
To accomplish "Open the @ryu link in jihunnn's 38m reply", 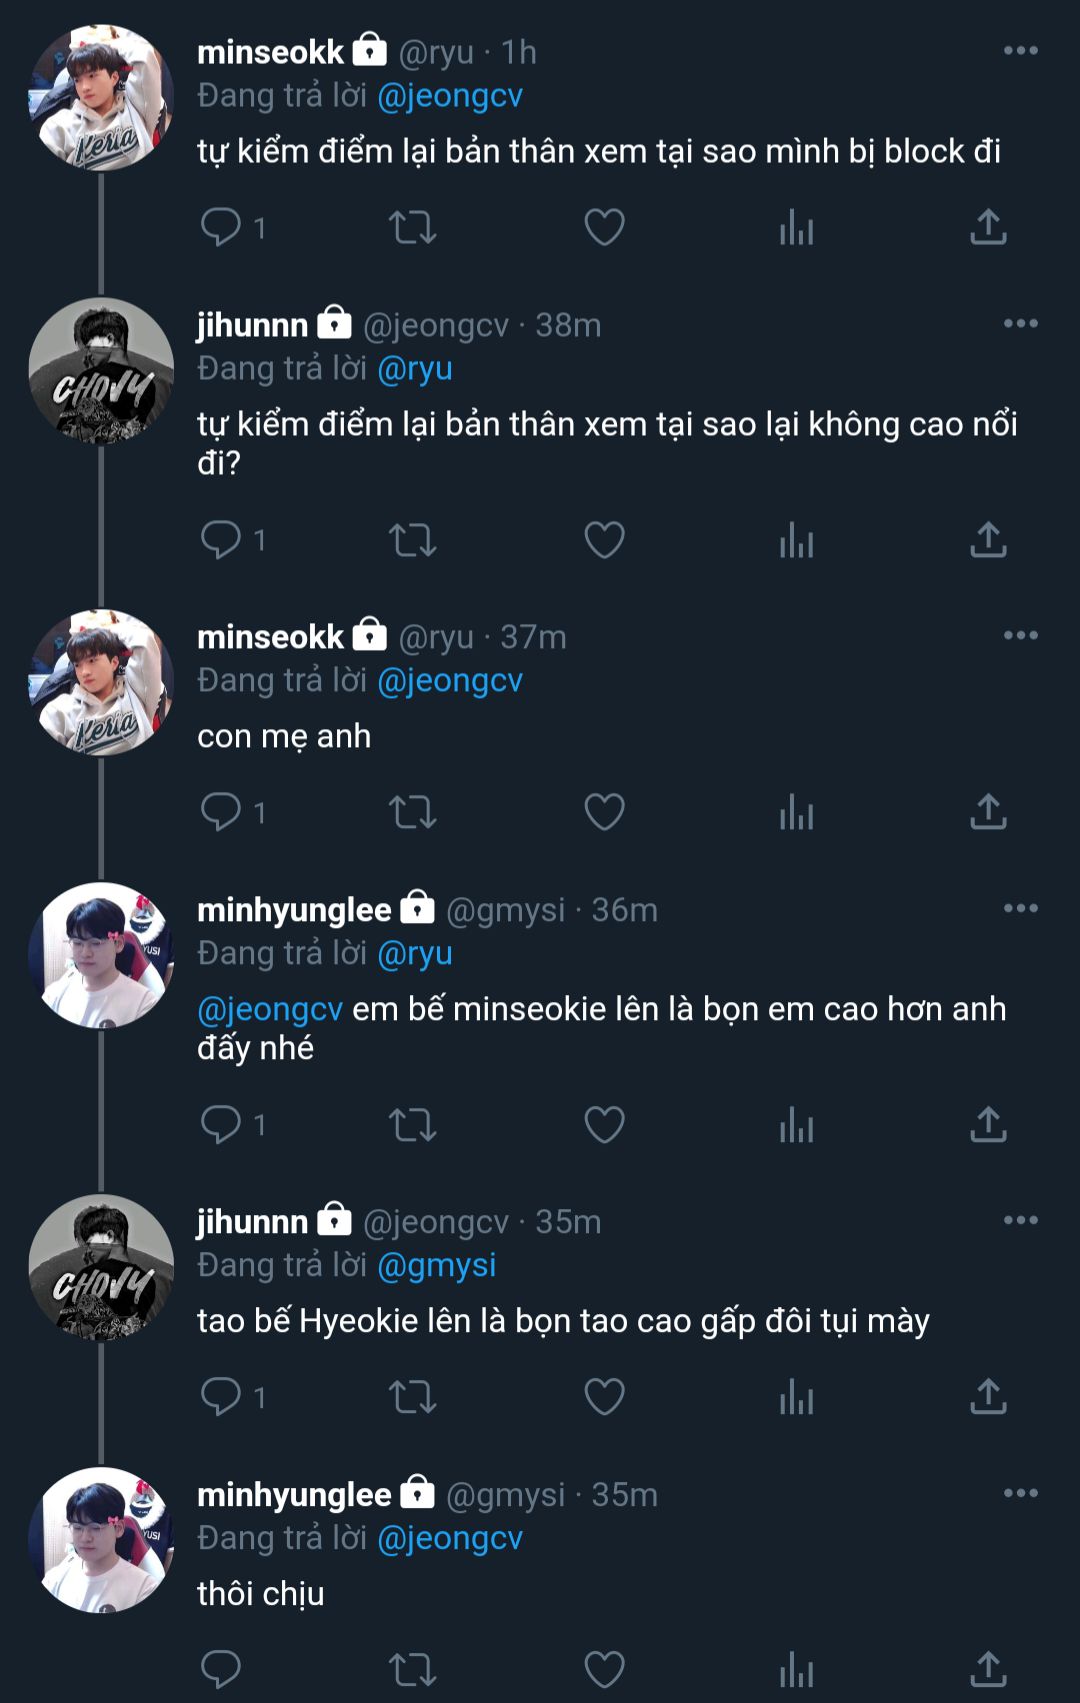I will pyautogui.click(x=415, y=369).
